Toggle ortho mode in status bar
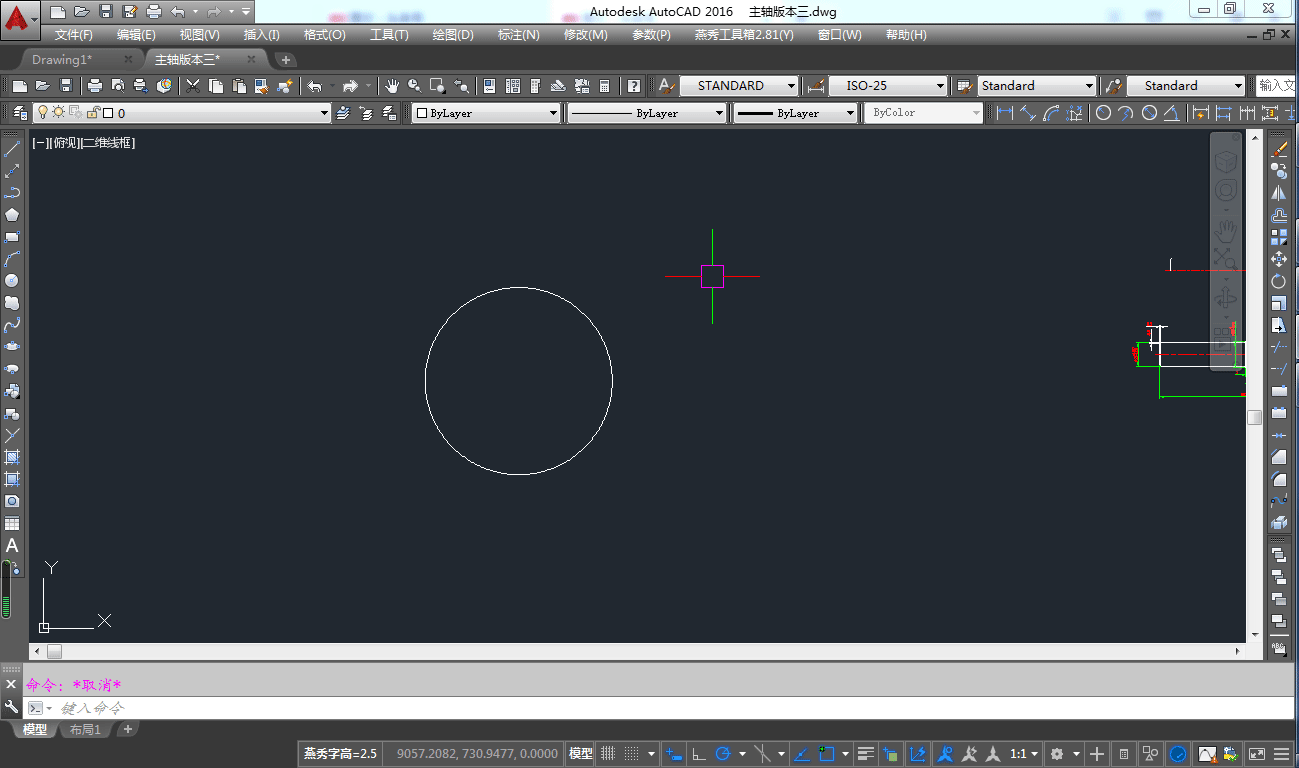Viewport: 1299px width, 768px height. [x=698, y=754]
